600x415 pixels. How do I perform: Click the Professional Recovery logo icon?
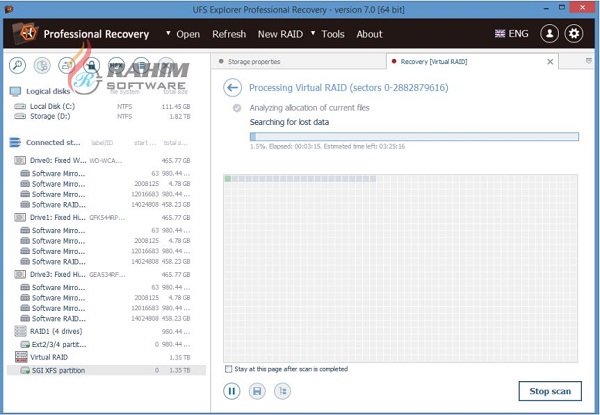[26, 33]
